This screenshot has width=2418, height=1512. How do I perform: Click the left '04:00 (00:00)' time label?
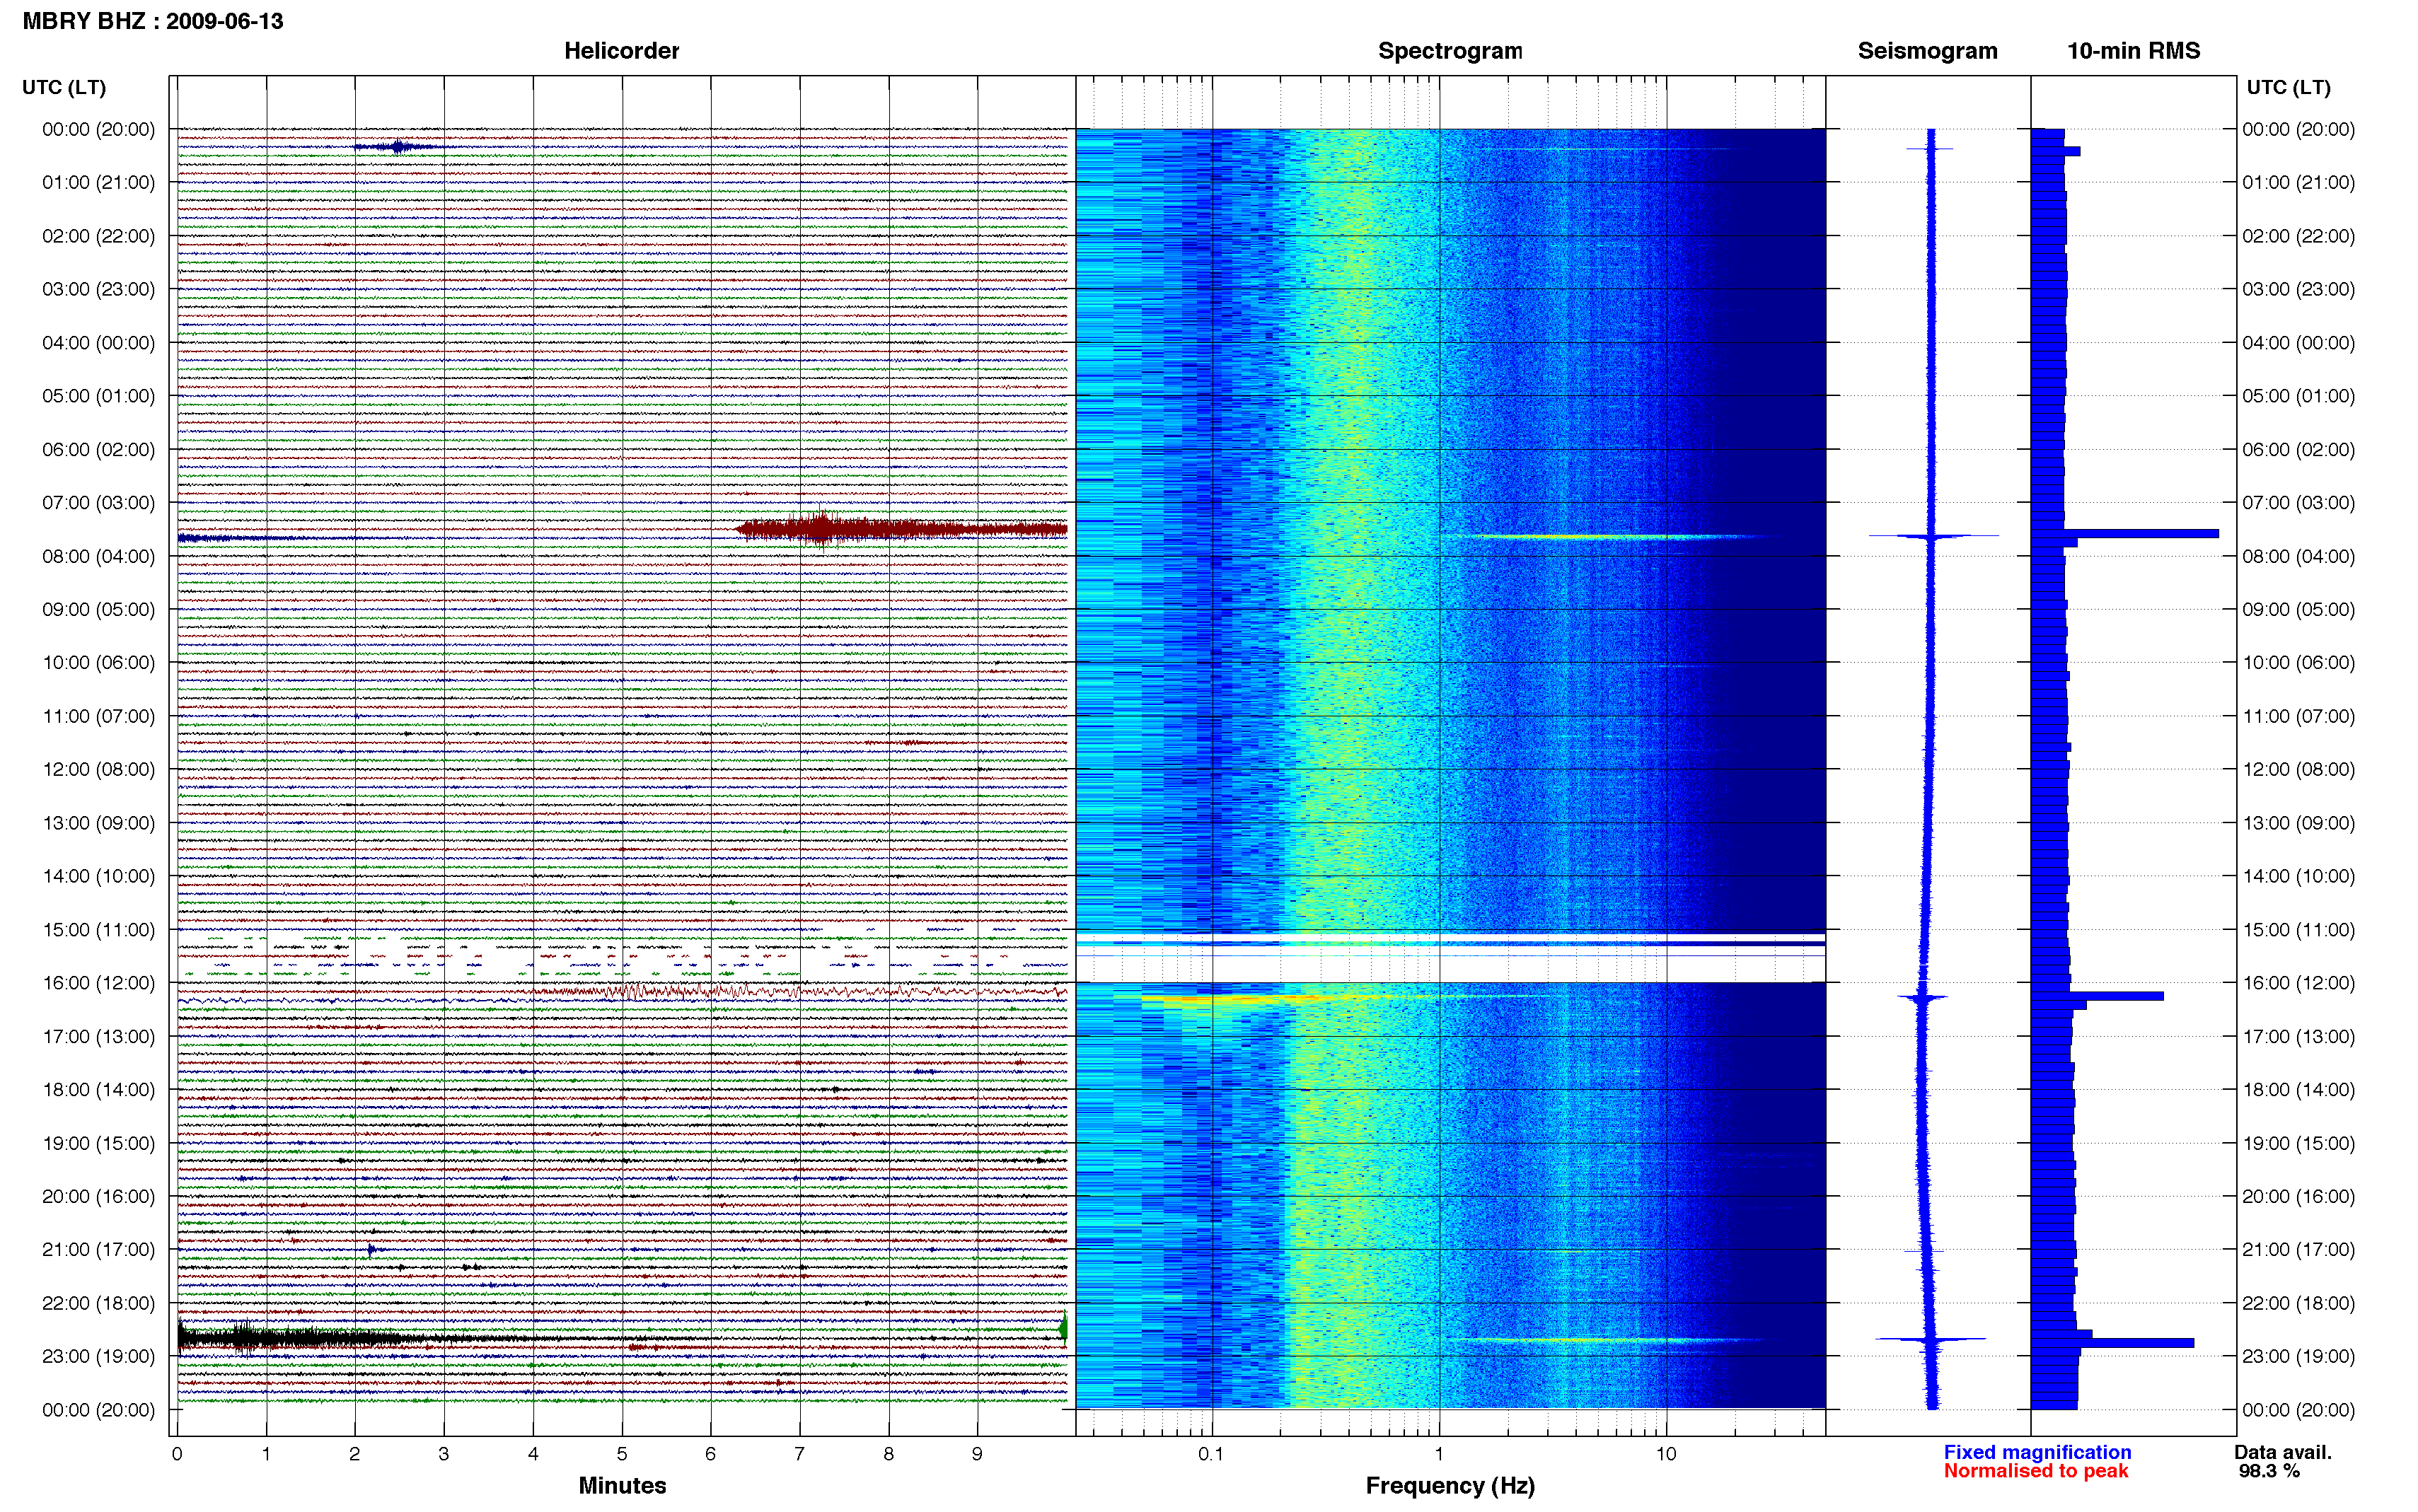coord(98,342)
